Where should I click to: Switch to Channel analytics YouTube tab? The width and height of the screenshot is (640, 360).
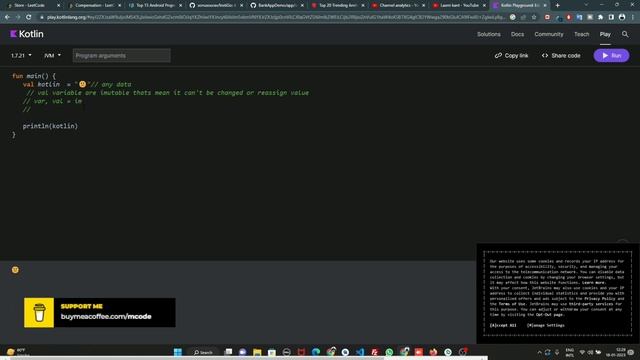399,5
